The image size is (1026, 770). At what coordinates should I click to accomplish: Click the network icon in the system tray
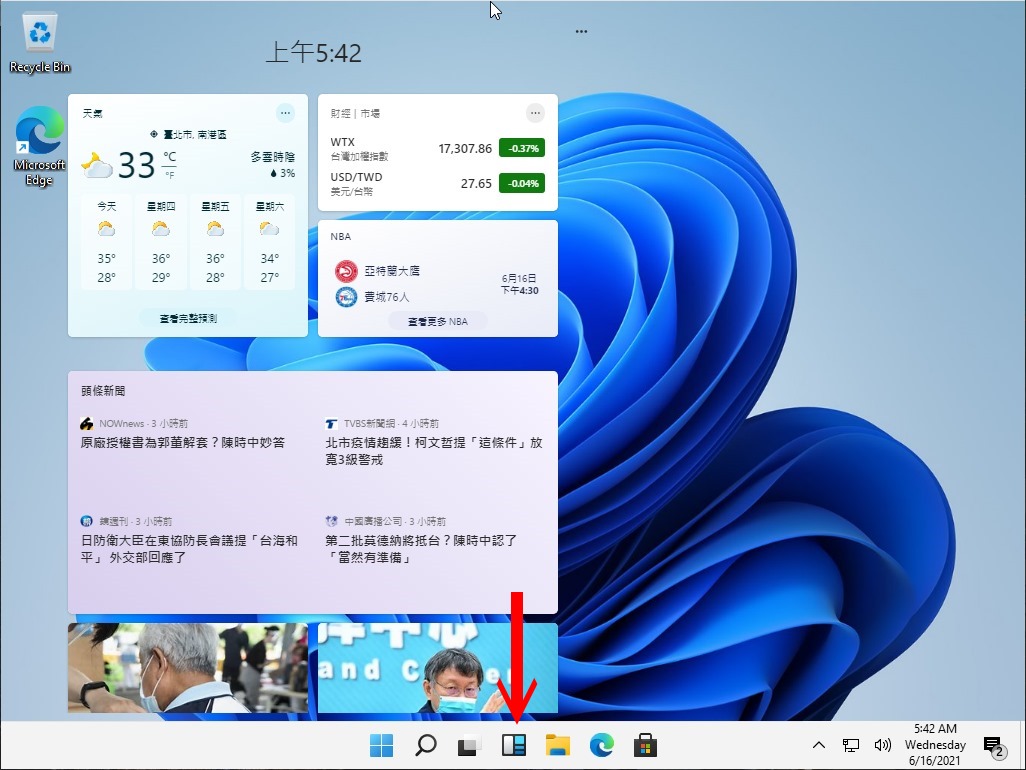point(851,744)
